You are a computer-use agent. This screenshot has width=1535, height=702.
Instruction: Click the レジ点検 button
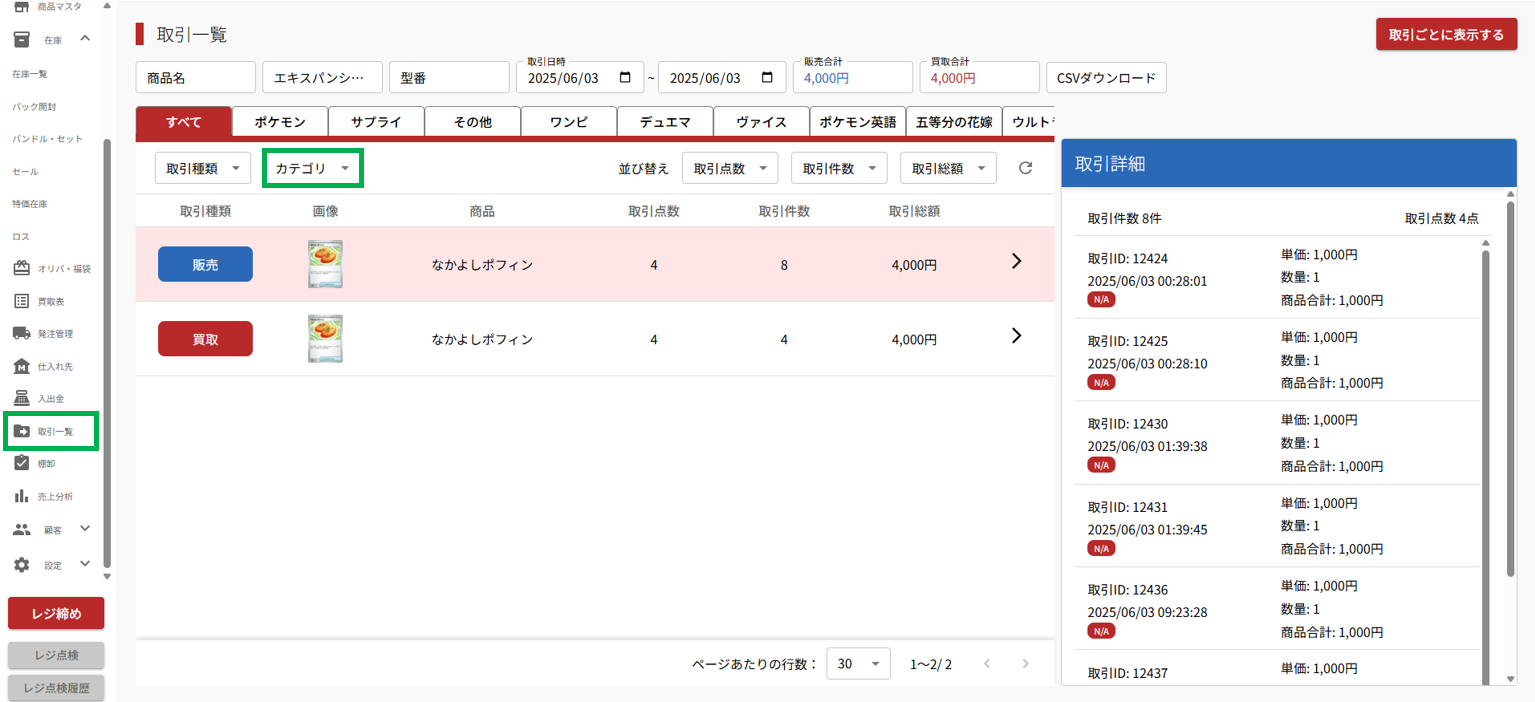click(x=56, y=656)
